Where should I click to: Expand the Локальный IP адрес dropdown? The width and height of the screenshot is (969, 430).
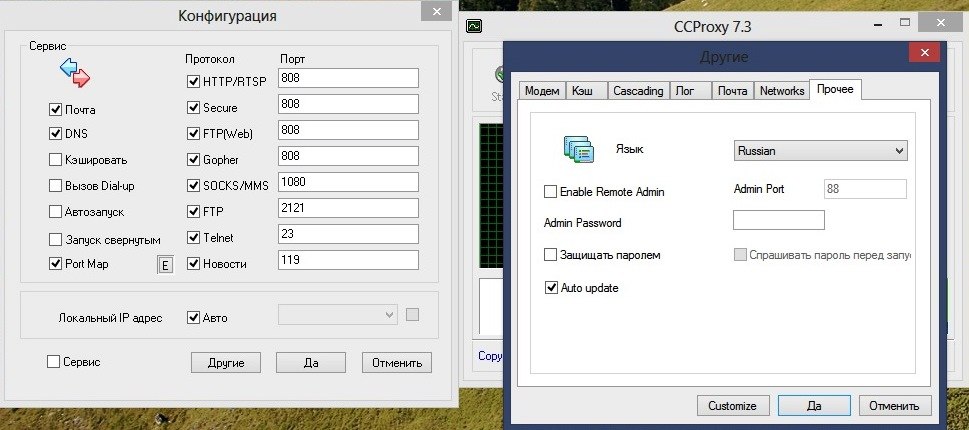[337, 315]
